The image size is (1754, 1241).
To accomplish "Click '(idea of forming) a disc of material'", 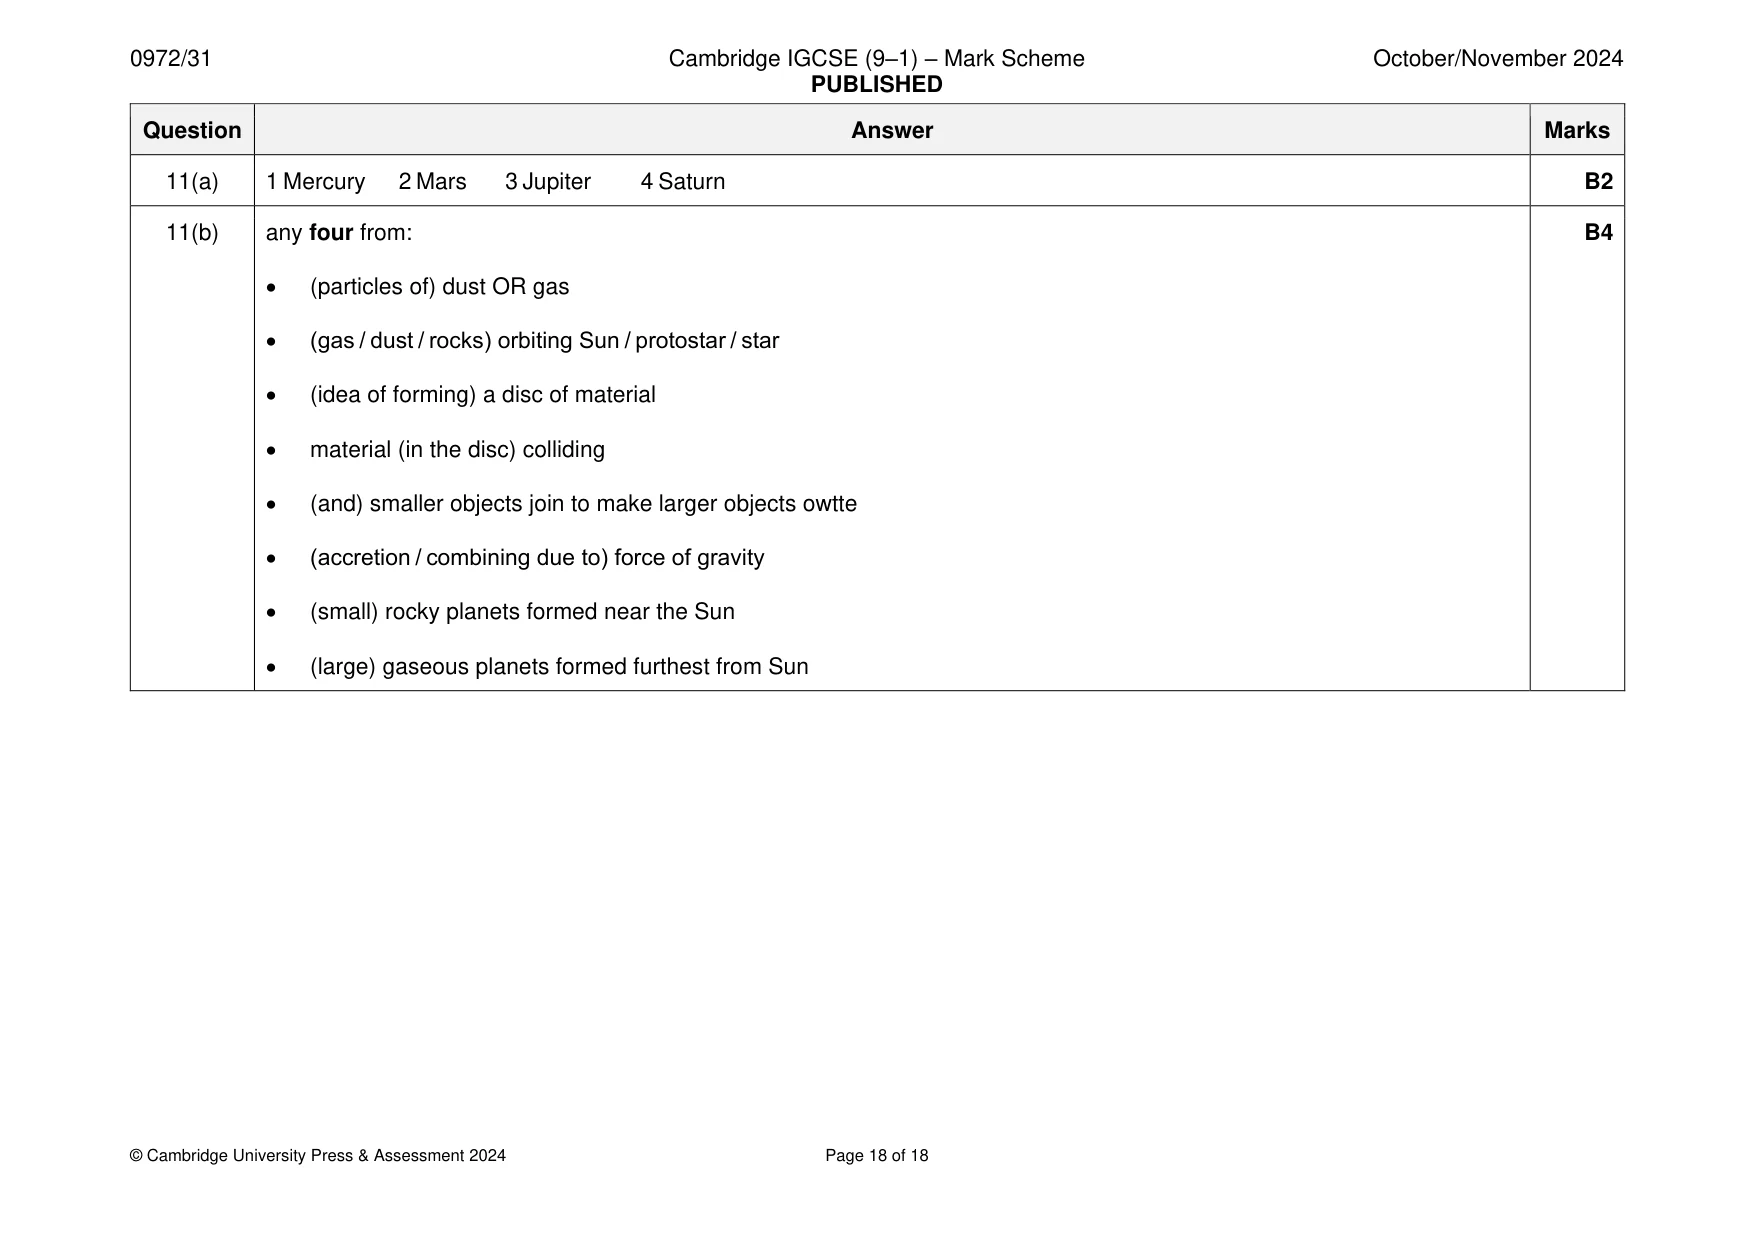I will click(483, 395).
